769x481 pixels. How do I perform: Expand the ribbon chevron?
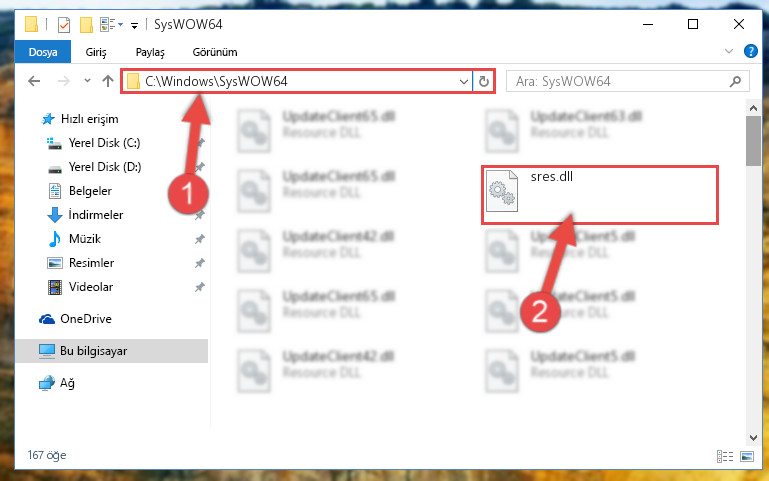point(729,51)
